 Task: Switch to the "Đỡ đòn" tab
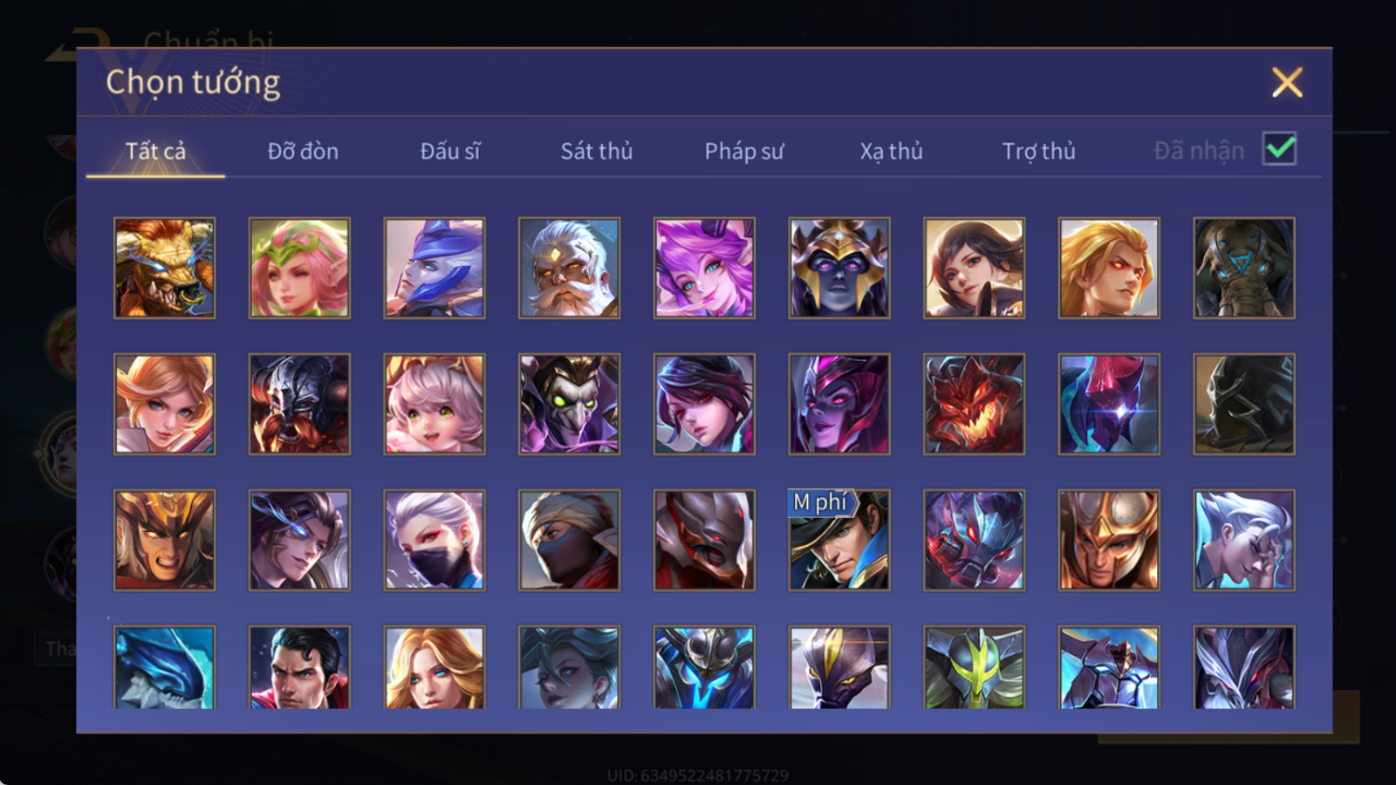[x=303, y=151]
